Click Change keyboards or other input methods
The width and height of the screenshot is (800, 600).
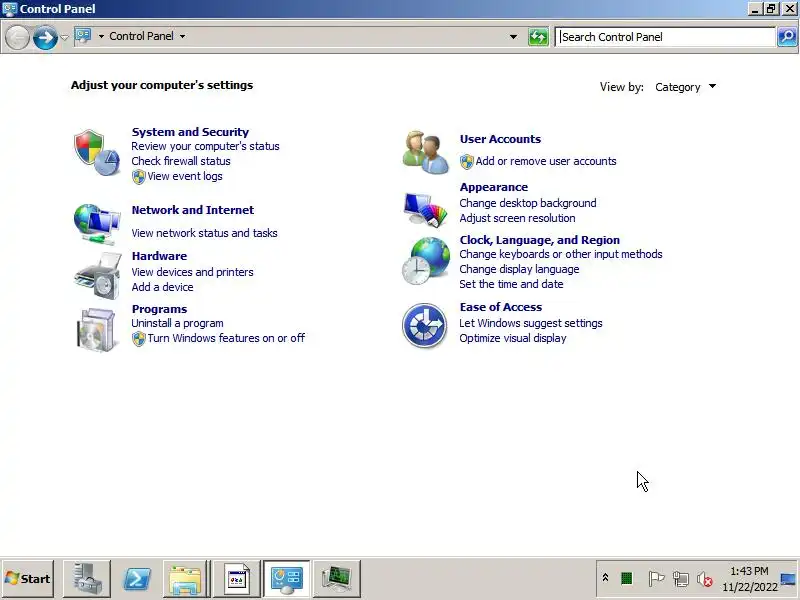click(561, 254)
